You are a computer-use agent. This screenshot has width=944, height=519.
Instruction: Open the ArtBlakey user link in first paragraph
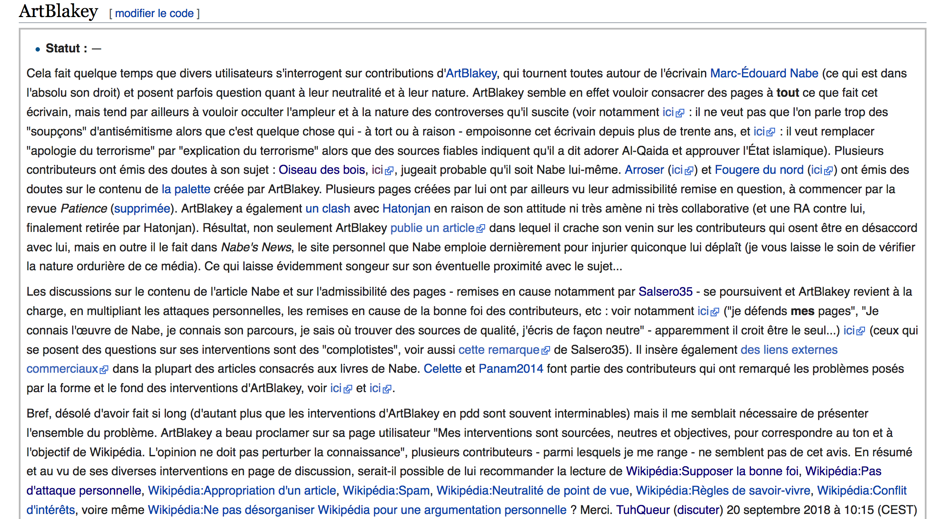(471, 73)
